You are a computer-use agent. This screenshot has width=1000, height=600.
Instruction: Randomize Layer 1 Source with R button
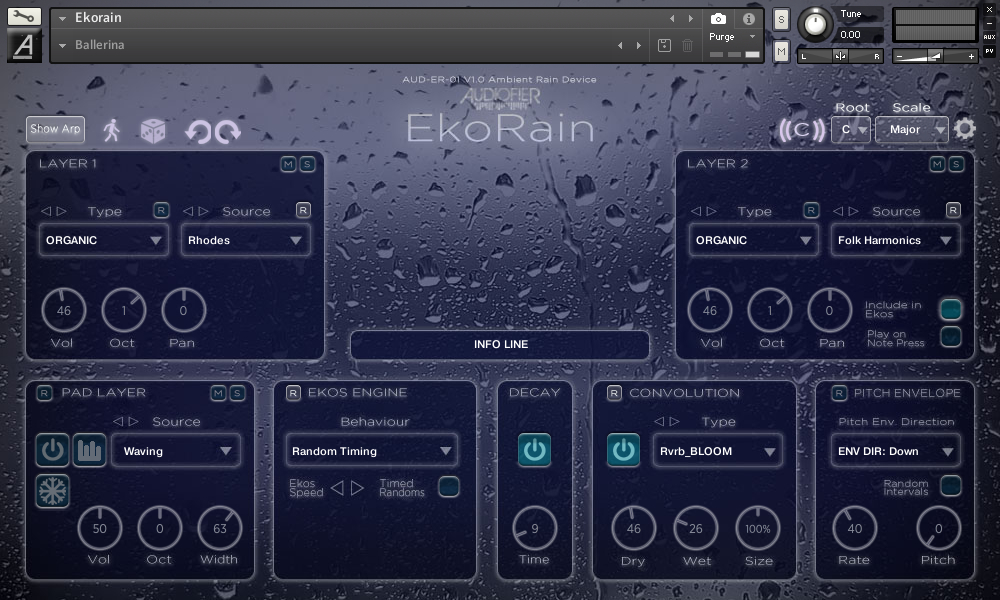click(304, 210)
